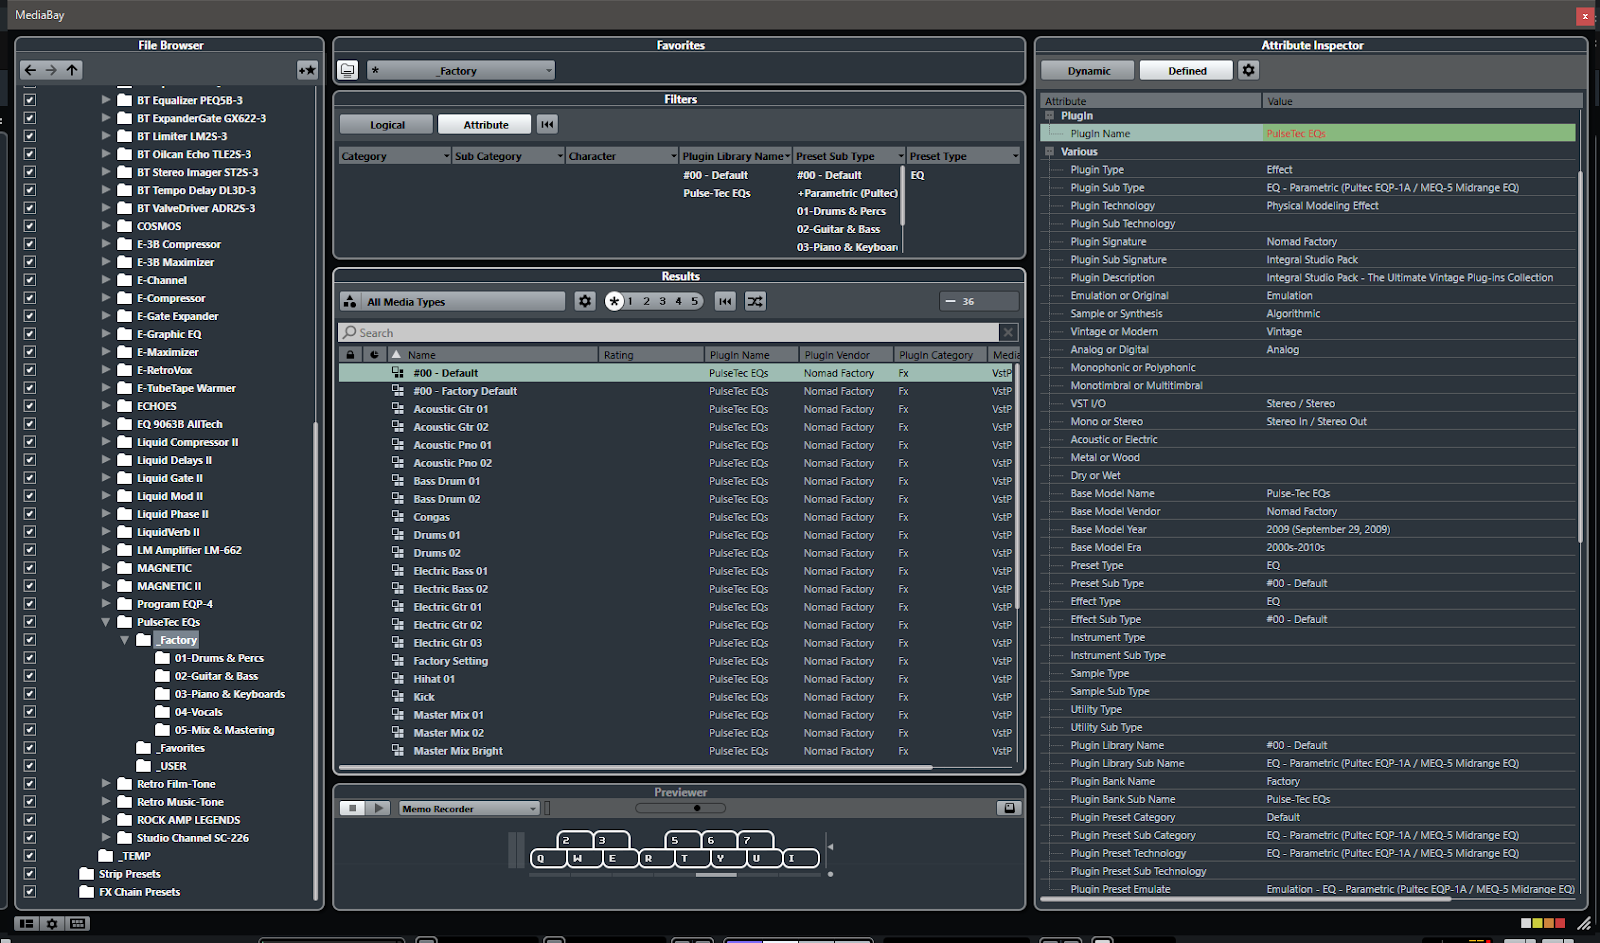Switch to Attribute filter tab
1600x943 pixels.
pyautogui.click(x=486, y=124)
